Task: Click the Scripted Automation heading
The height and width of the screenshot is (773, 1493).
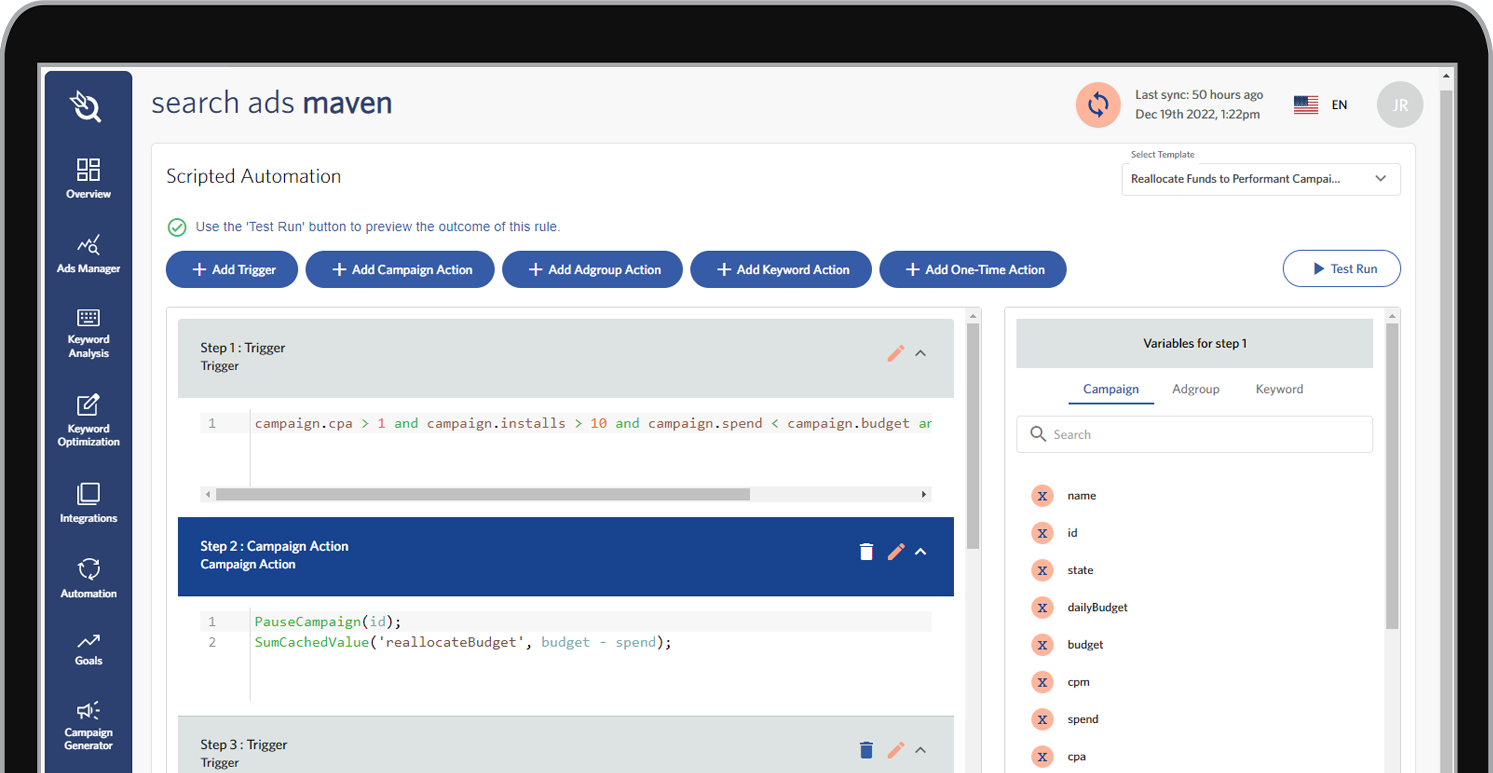Action: tap(253, 176)
